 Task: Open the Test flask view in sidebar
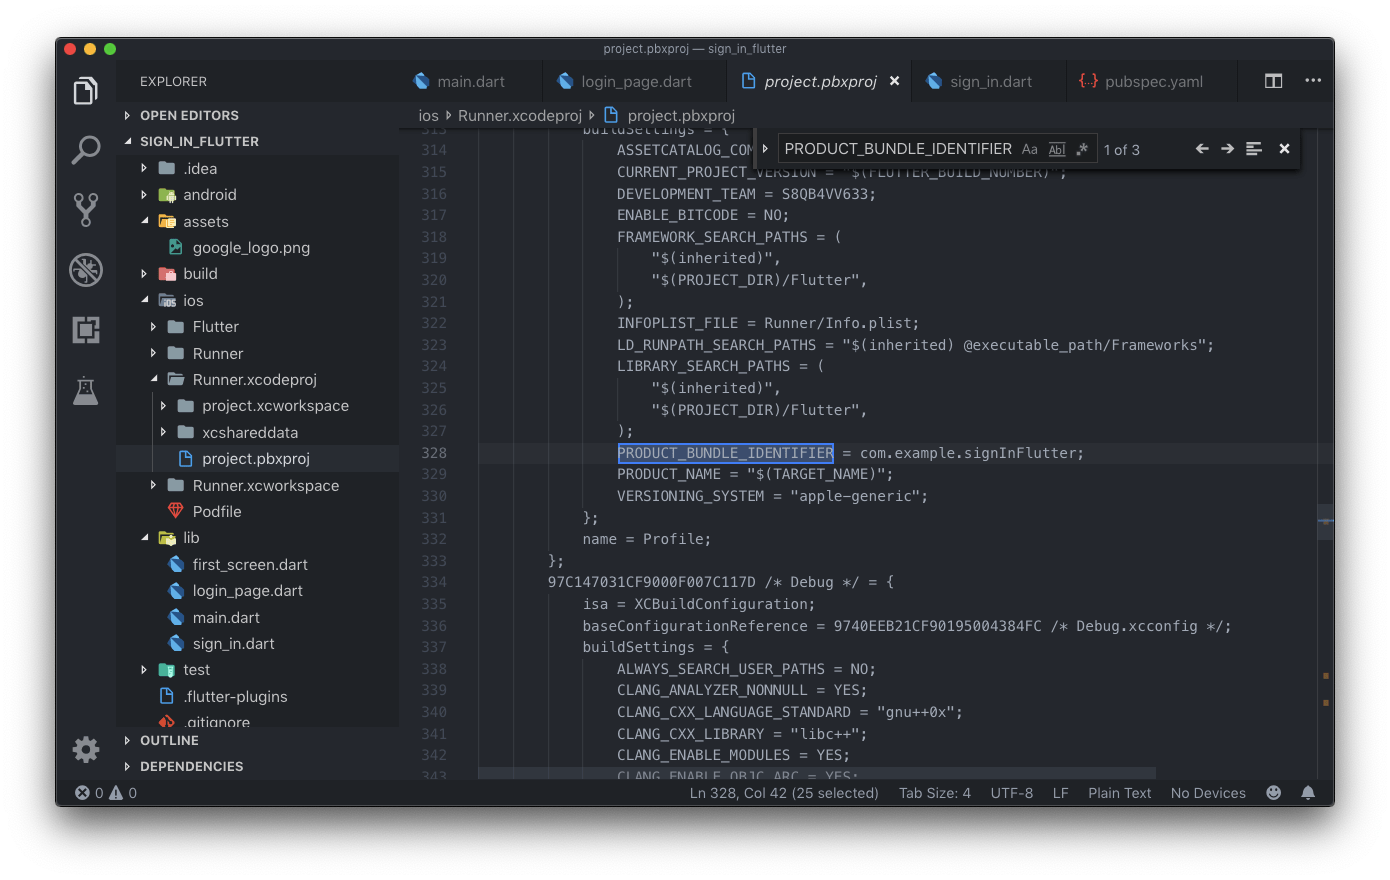coord(85,390)
